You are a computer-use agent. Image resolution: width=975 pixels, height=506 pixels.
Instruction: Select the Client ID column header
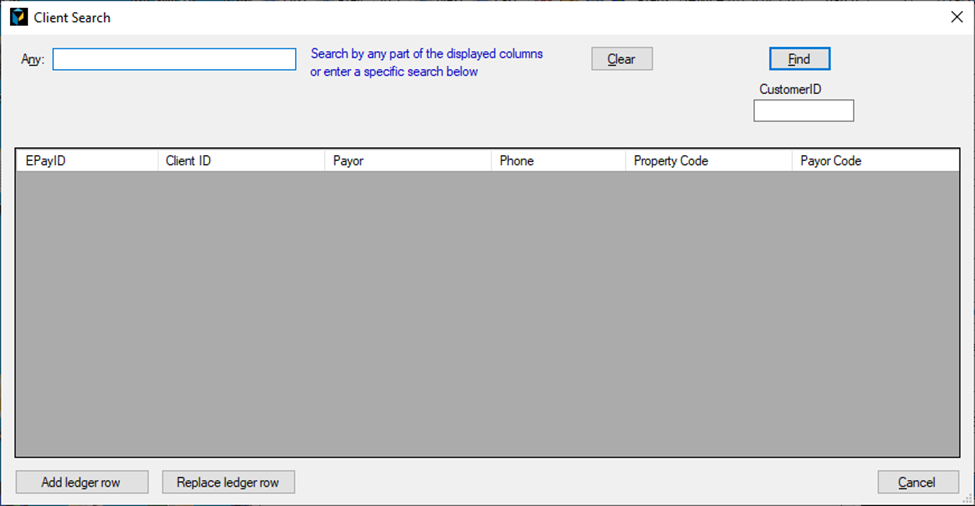tap(241, 161)
